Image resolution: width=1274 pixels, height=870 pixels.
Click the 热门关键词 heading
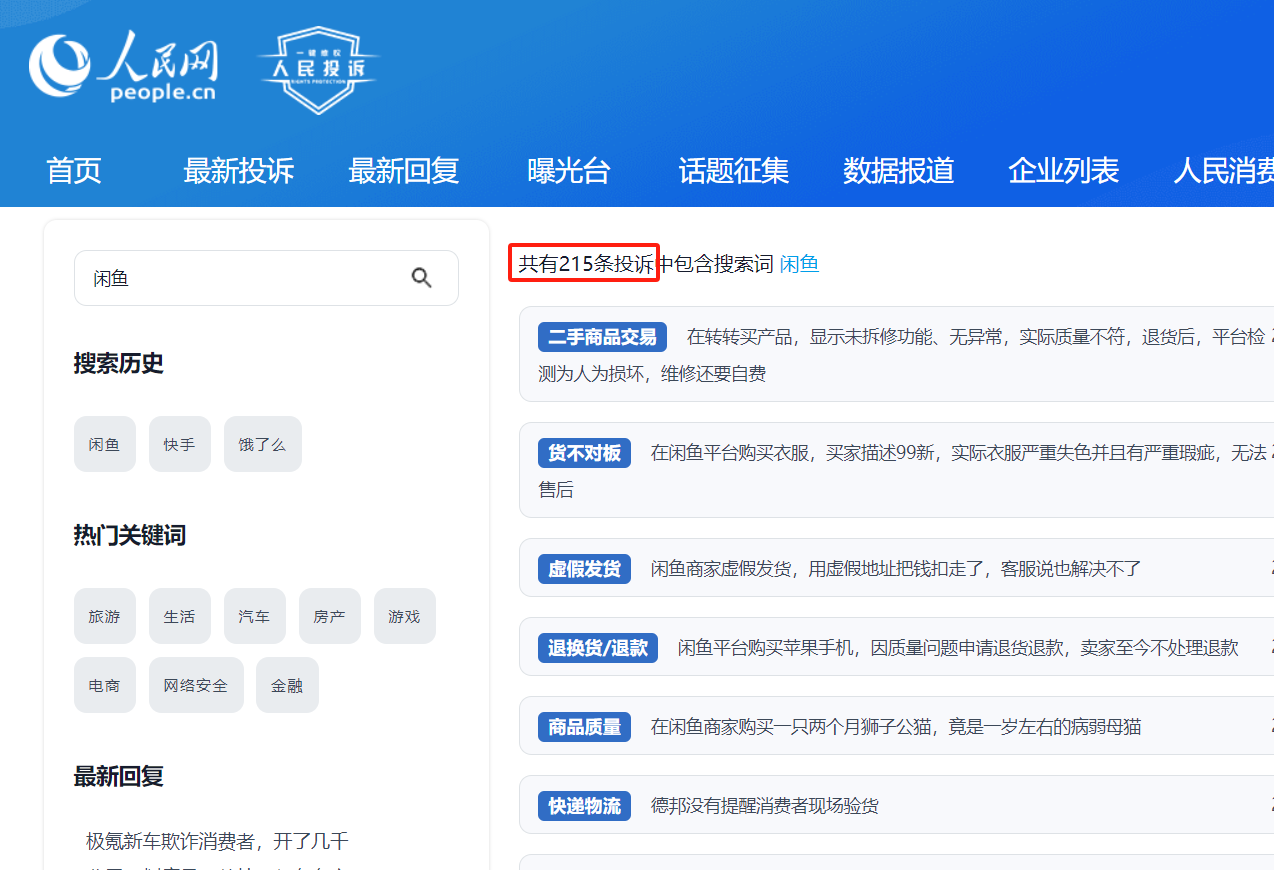[129, 535]
